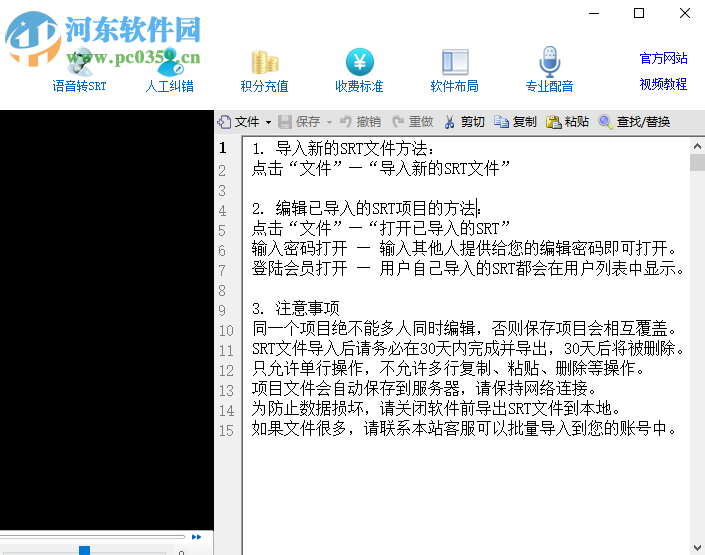Click line number 8 in gutter
Image resolution: width=705 pixels, height=555 pixels.
(222, 291)
